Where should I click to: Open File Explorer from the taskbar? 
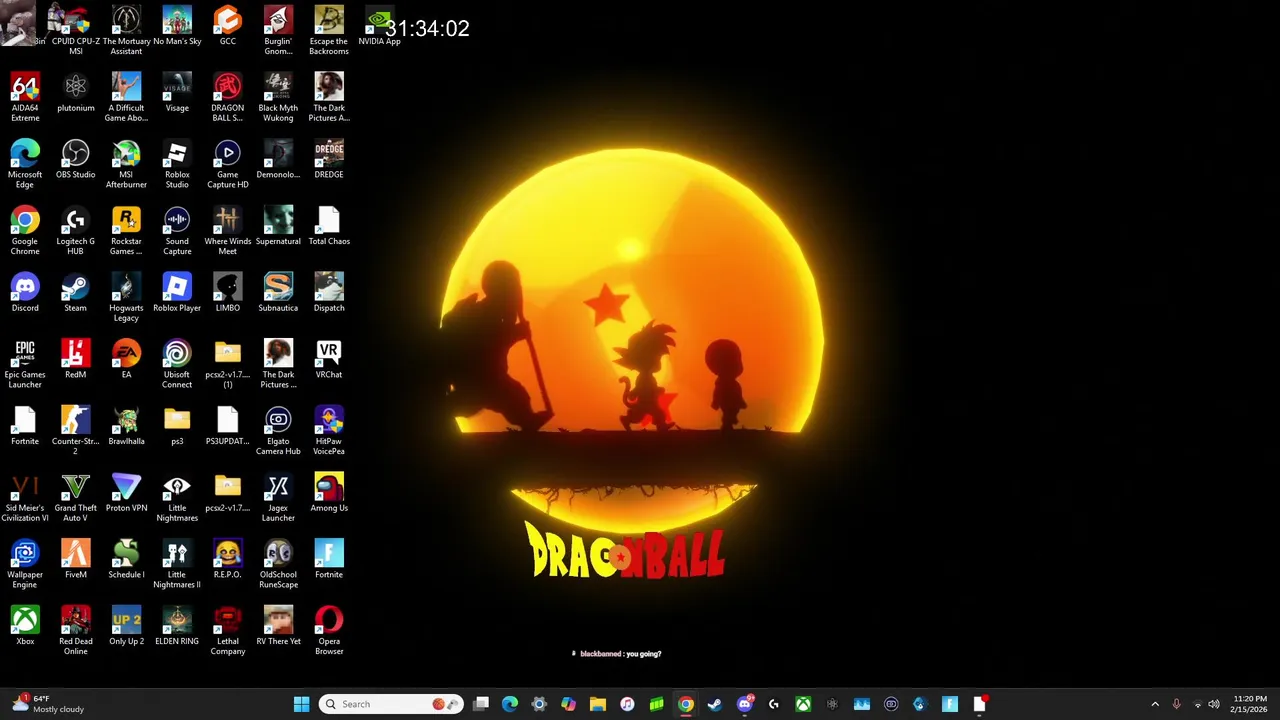597,704
